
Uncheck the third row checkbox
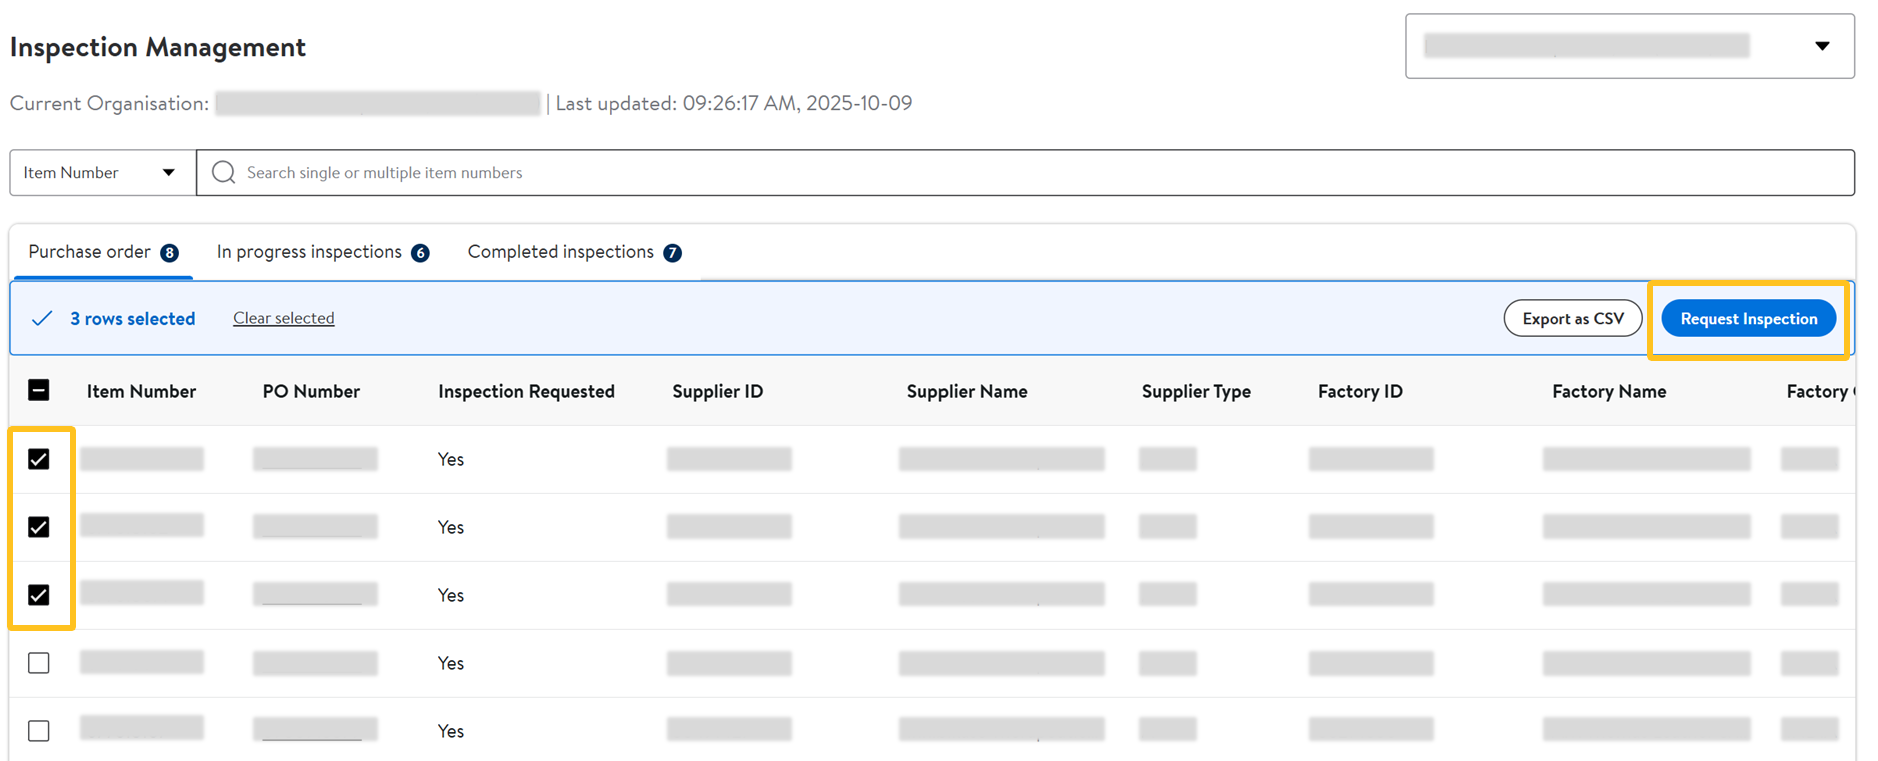coord(39,595)
